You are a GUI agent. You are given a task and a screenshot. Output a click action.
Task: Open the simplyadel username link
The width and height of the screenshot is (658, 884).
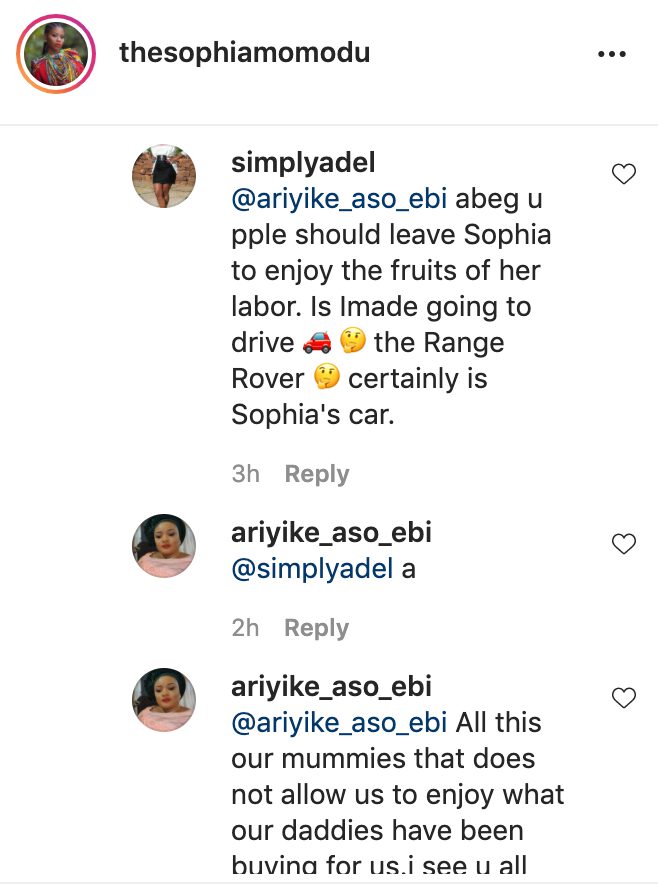click(303, 163)
